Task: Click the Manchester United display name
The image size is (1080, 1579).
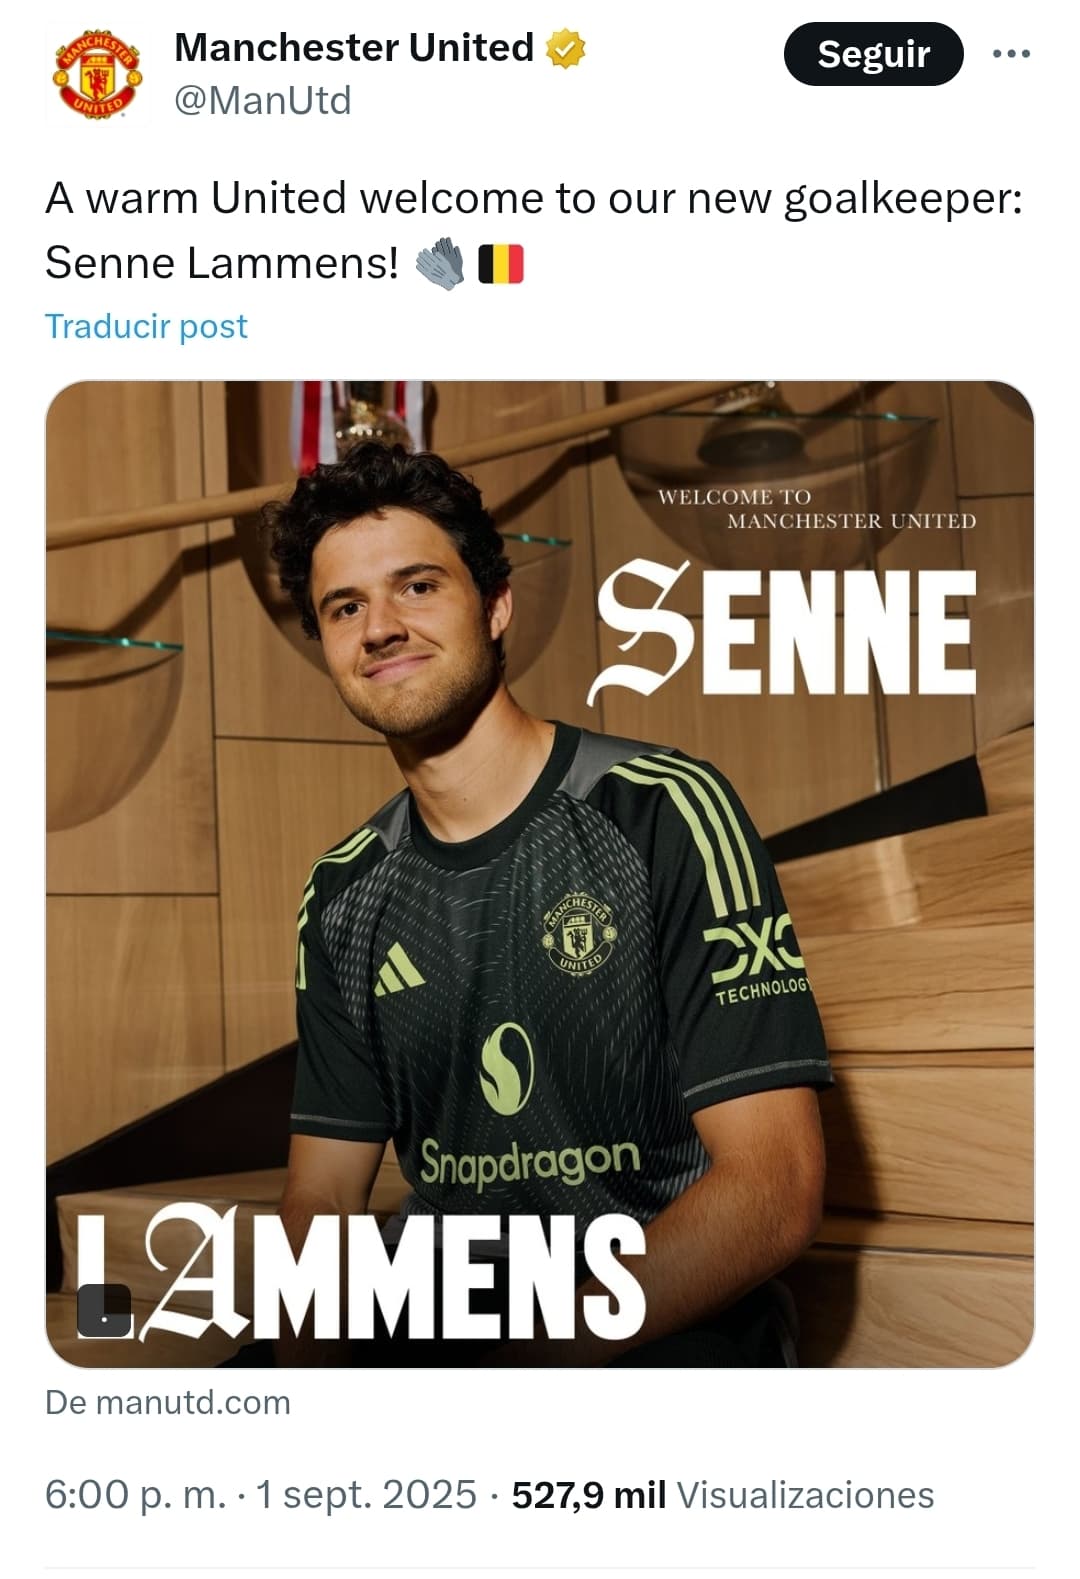Action: pyautogui.click(x=354, y=47)
